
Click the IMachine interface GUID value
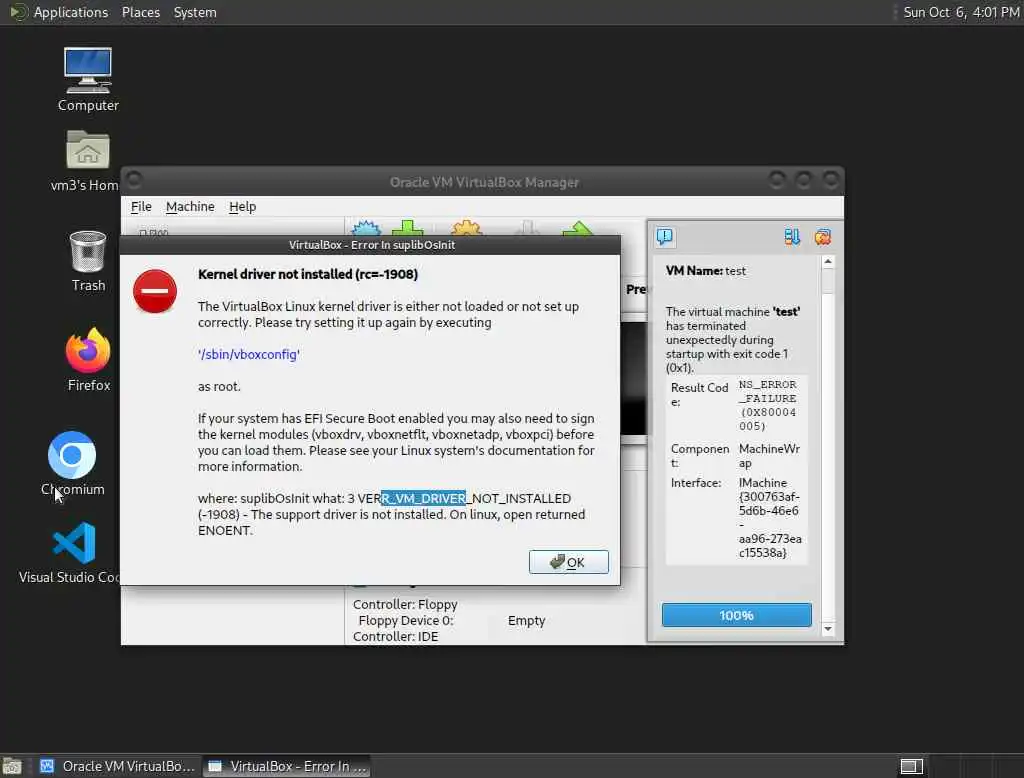pyautogui.click(x=770, y=517)
